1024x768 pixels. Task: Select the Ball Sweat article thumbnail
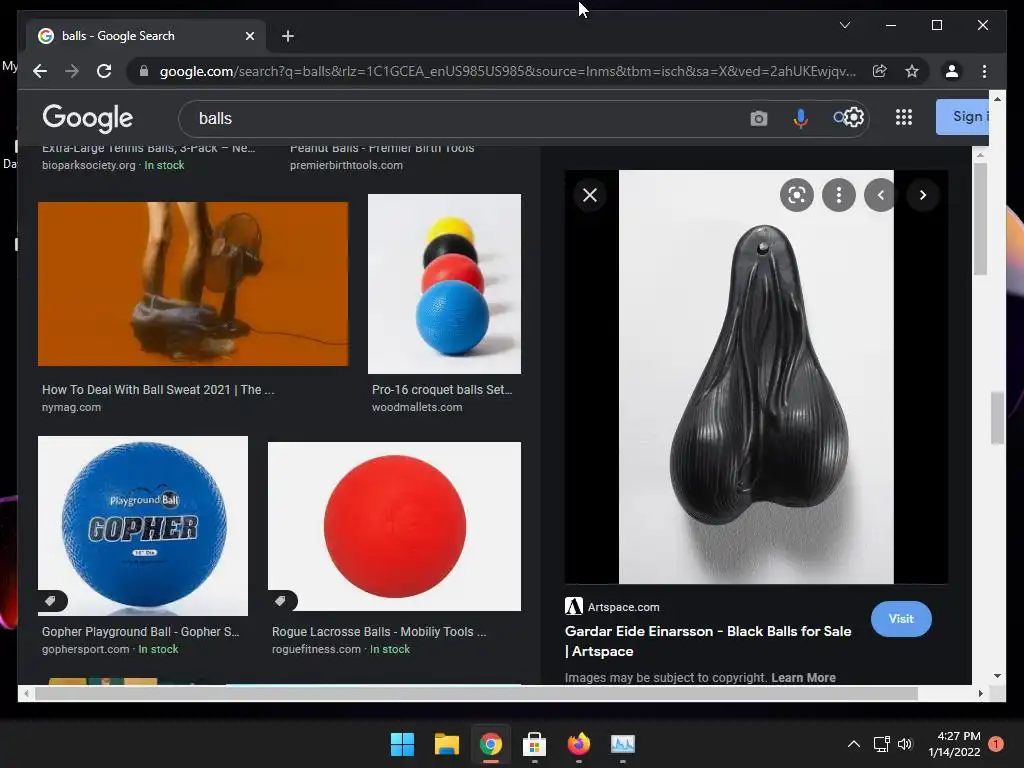point(193,284)
